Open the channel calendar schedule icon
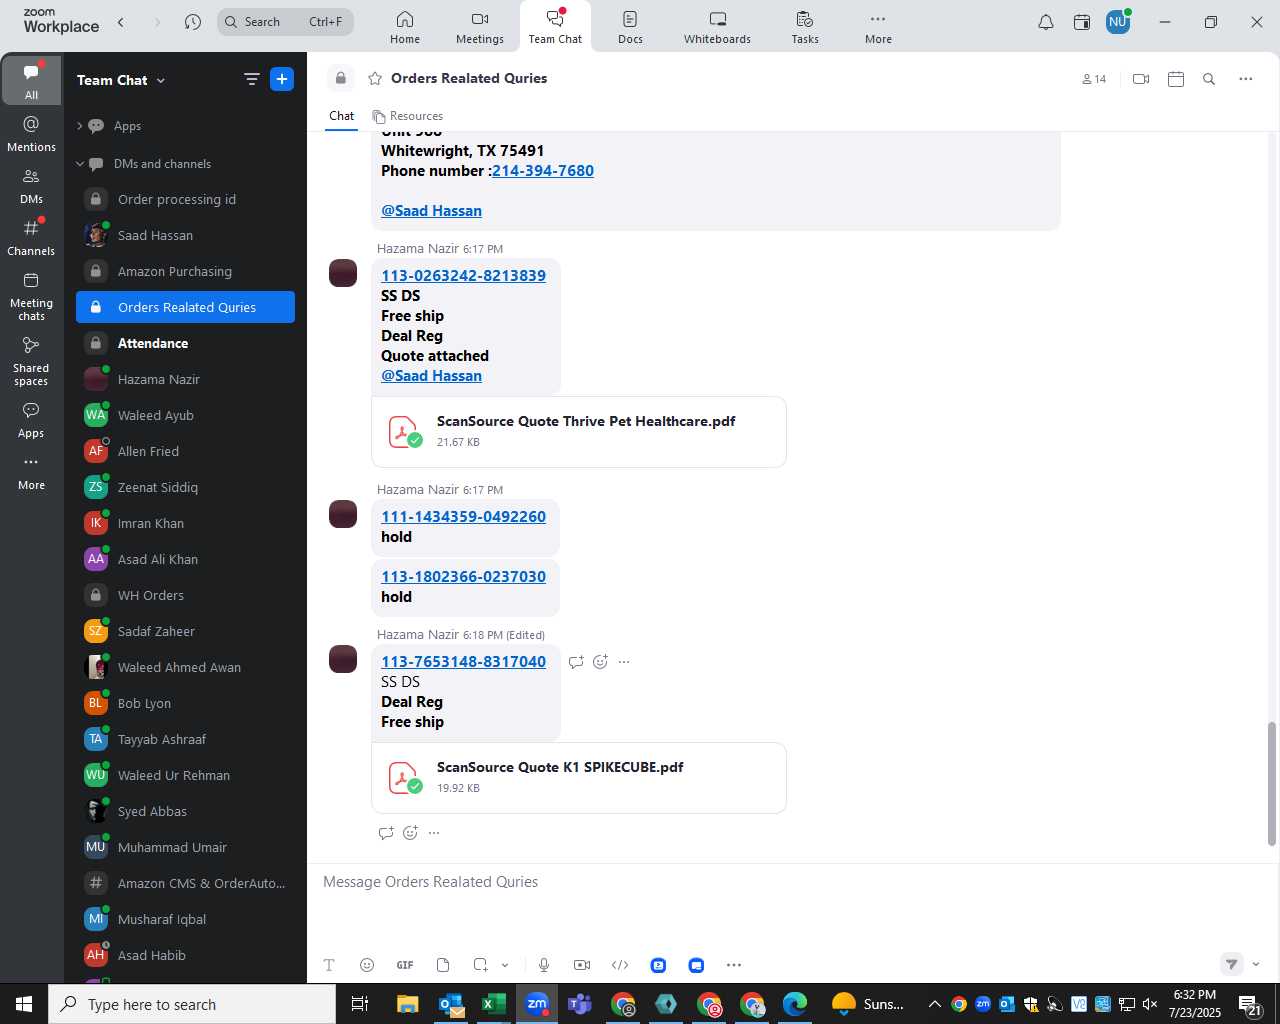Image resolution: width=1280 pixels, height=1024 pixels. [x=1176, y=79]
